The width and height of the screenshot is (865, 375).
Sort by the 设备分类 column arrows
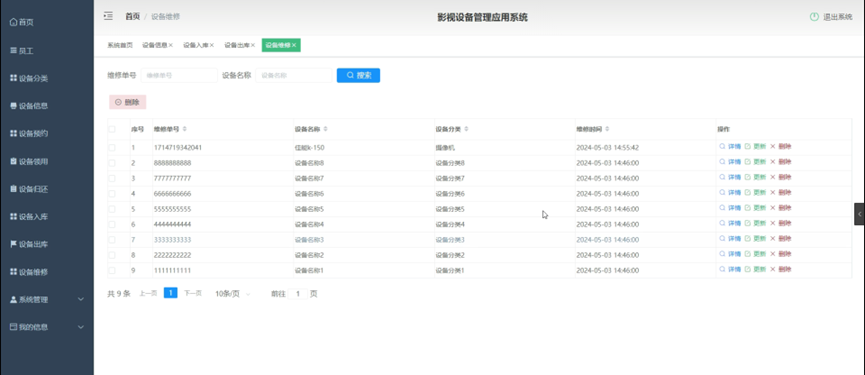point(466,129)
